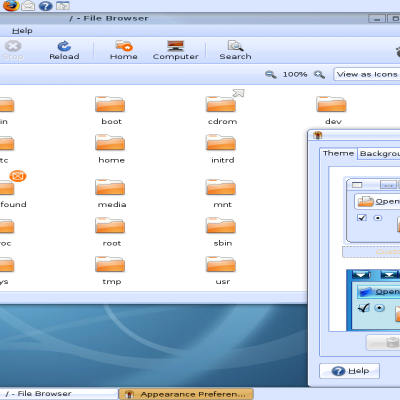Click the Help button in Appearance Preferences
Screen dimensions: 400x400
point(350,371)
